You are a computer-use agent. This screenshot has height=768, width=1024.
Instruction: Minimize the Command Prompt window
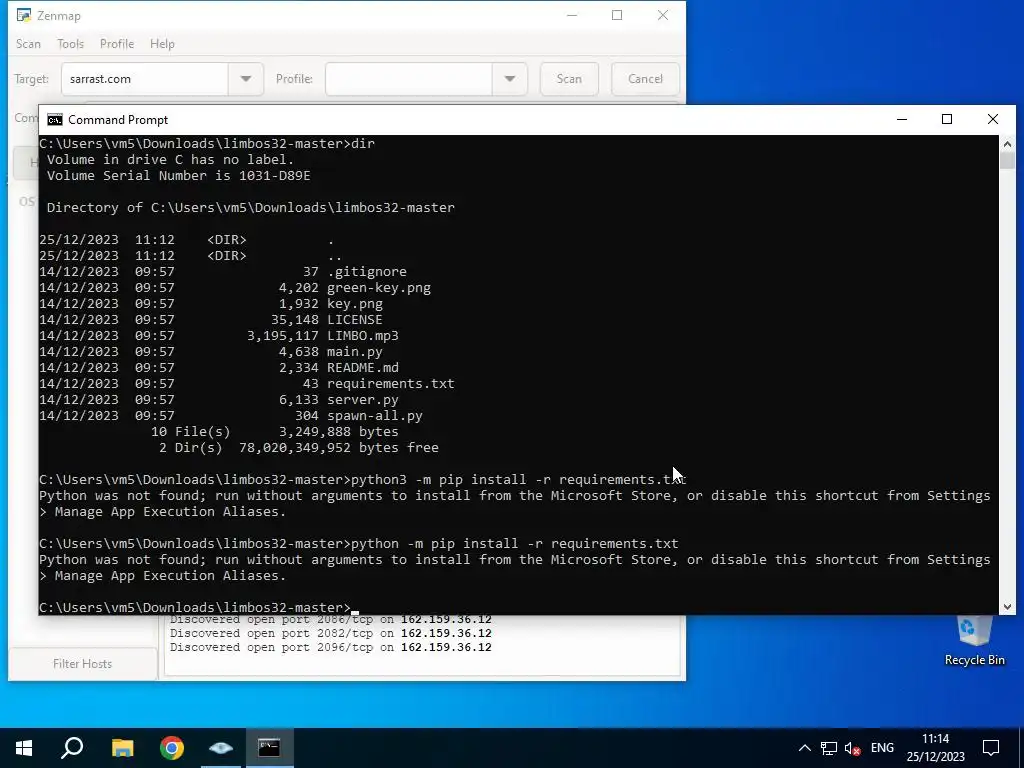[x=902, y=119]
